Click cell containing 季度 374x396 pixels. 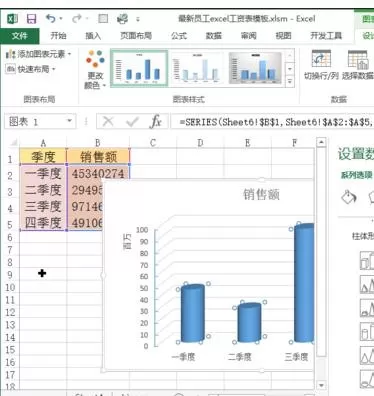[x=43, y=156]
